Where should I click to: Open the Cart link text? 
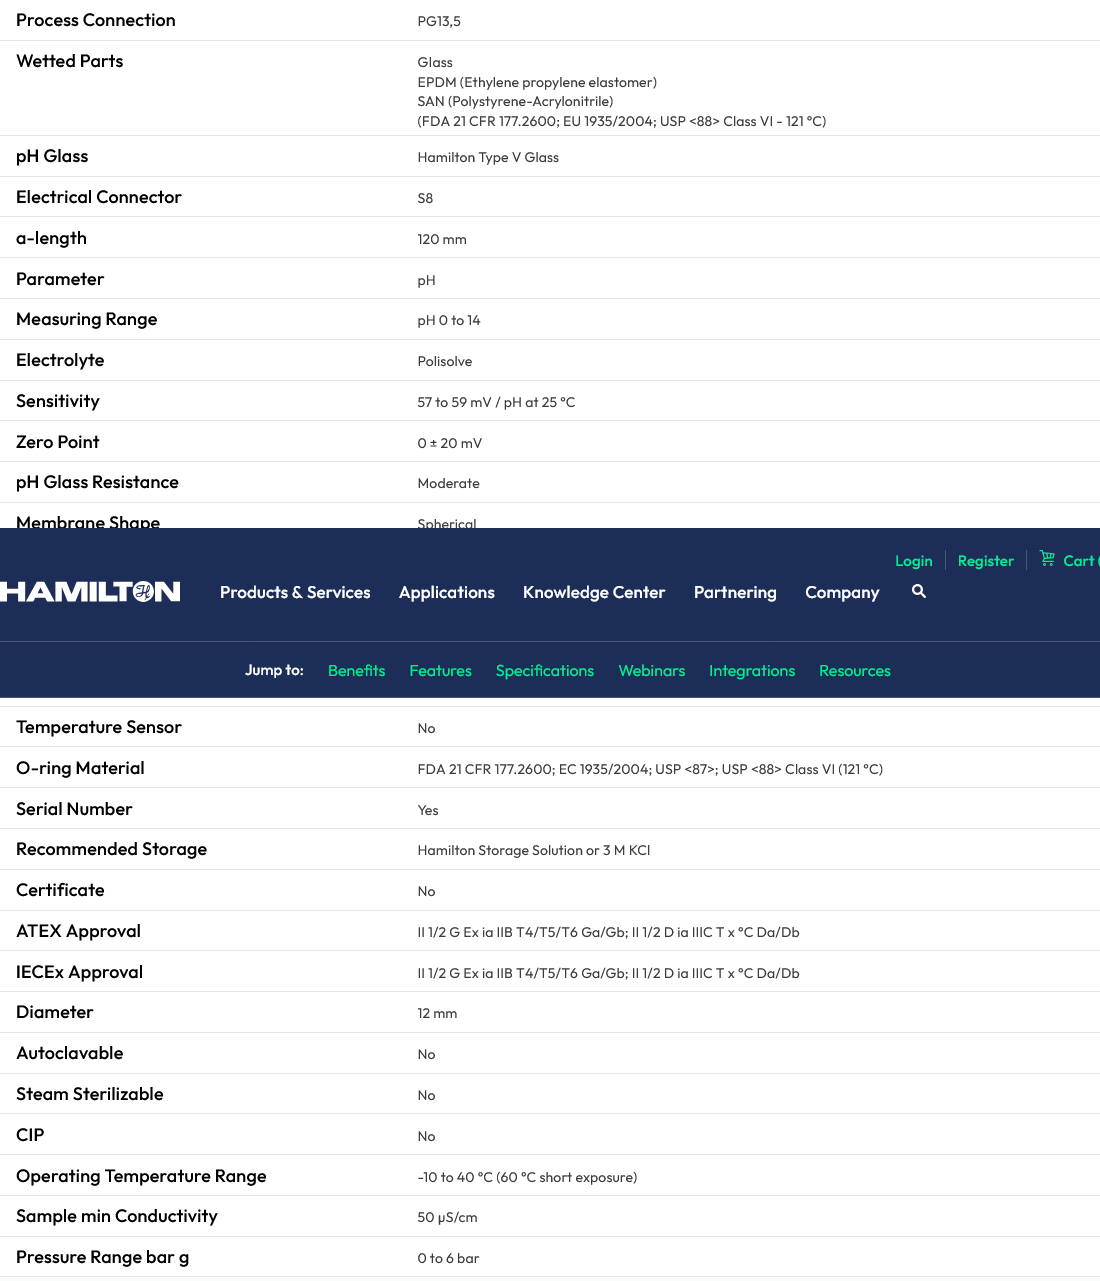coord(1080,561)
